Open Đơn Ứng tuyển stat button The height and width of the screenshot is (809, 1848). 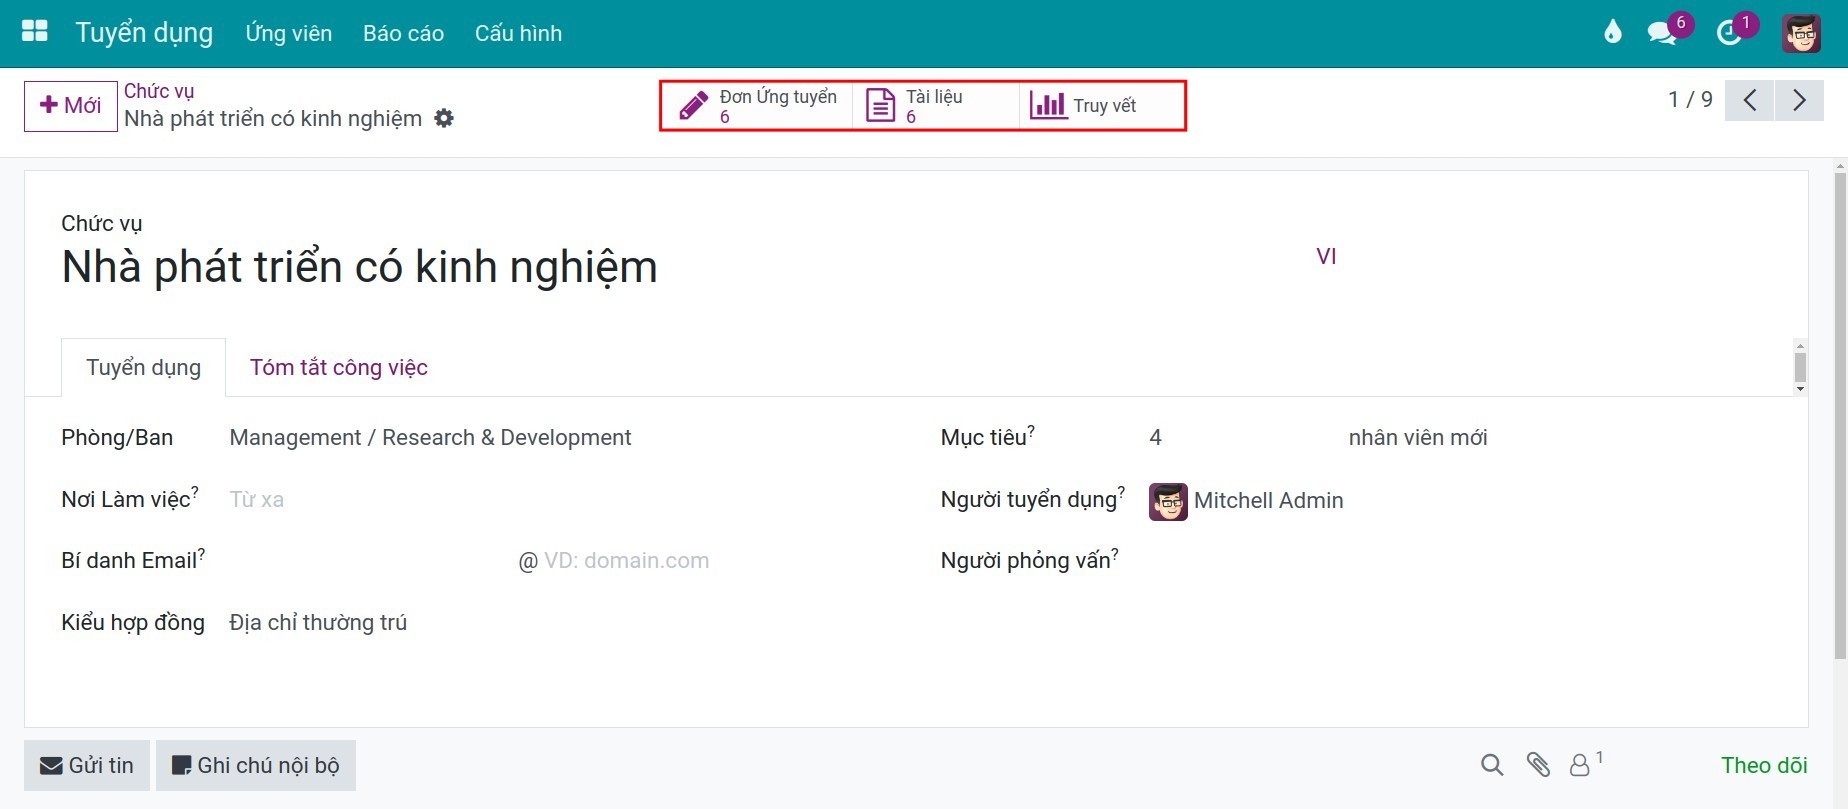point(757,106)
